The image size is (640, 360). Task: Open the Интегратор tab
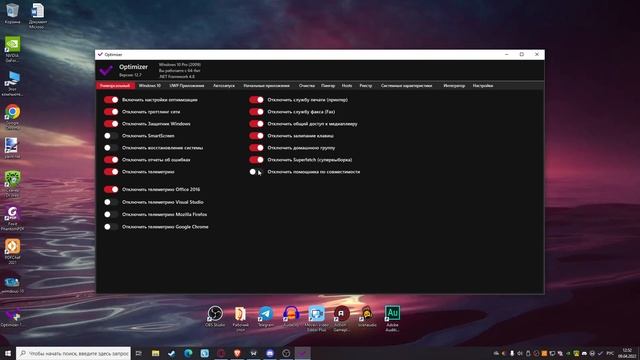pos(454,86)
